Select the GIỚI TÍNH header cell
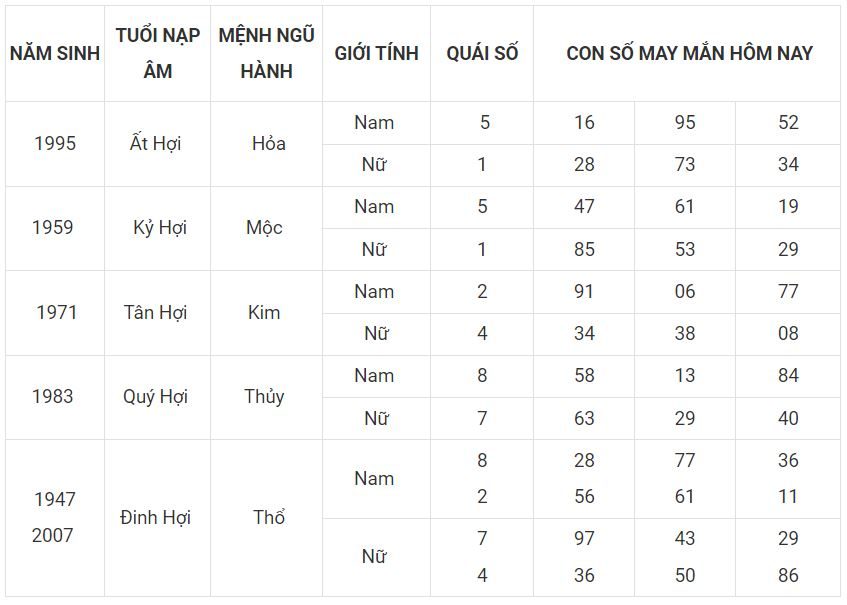 tap(376, 53)
